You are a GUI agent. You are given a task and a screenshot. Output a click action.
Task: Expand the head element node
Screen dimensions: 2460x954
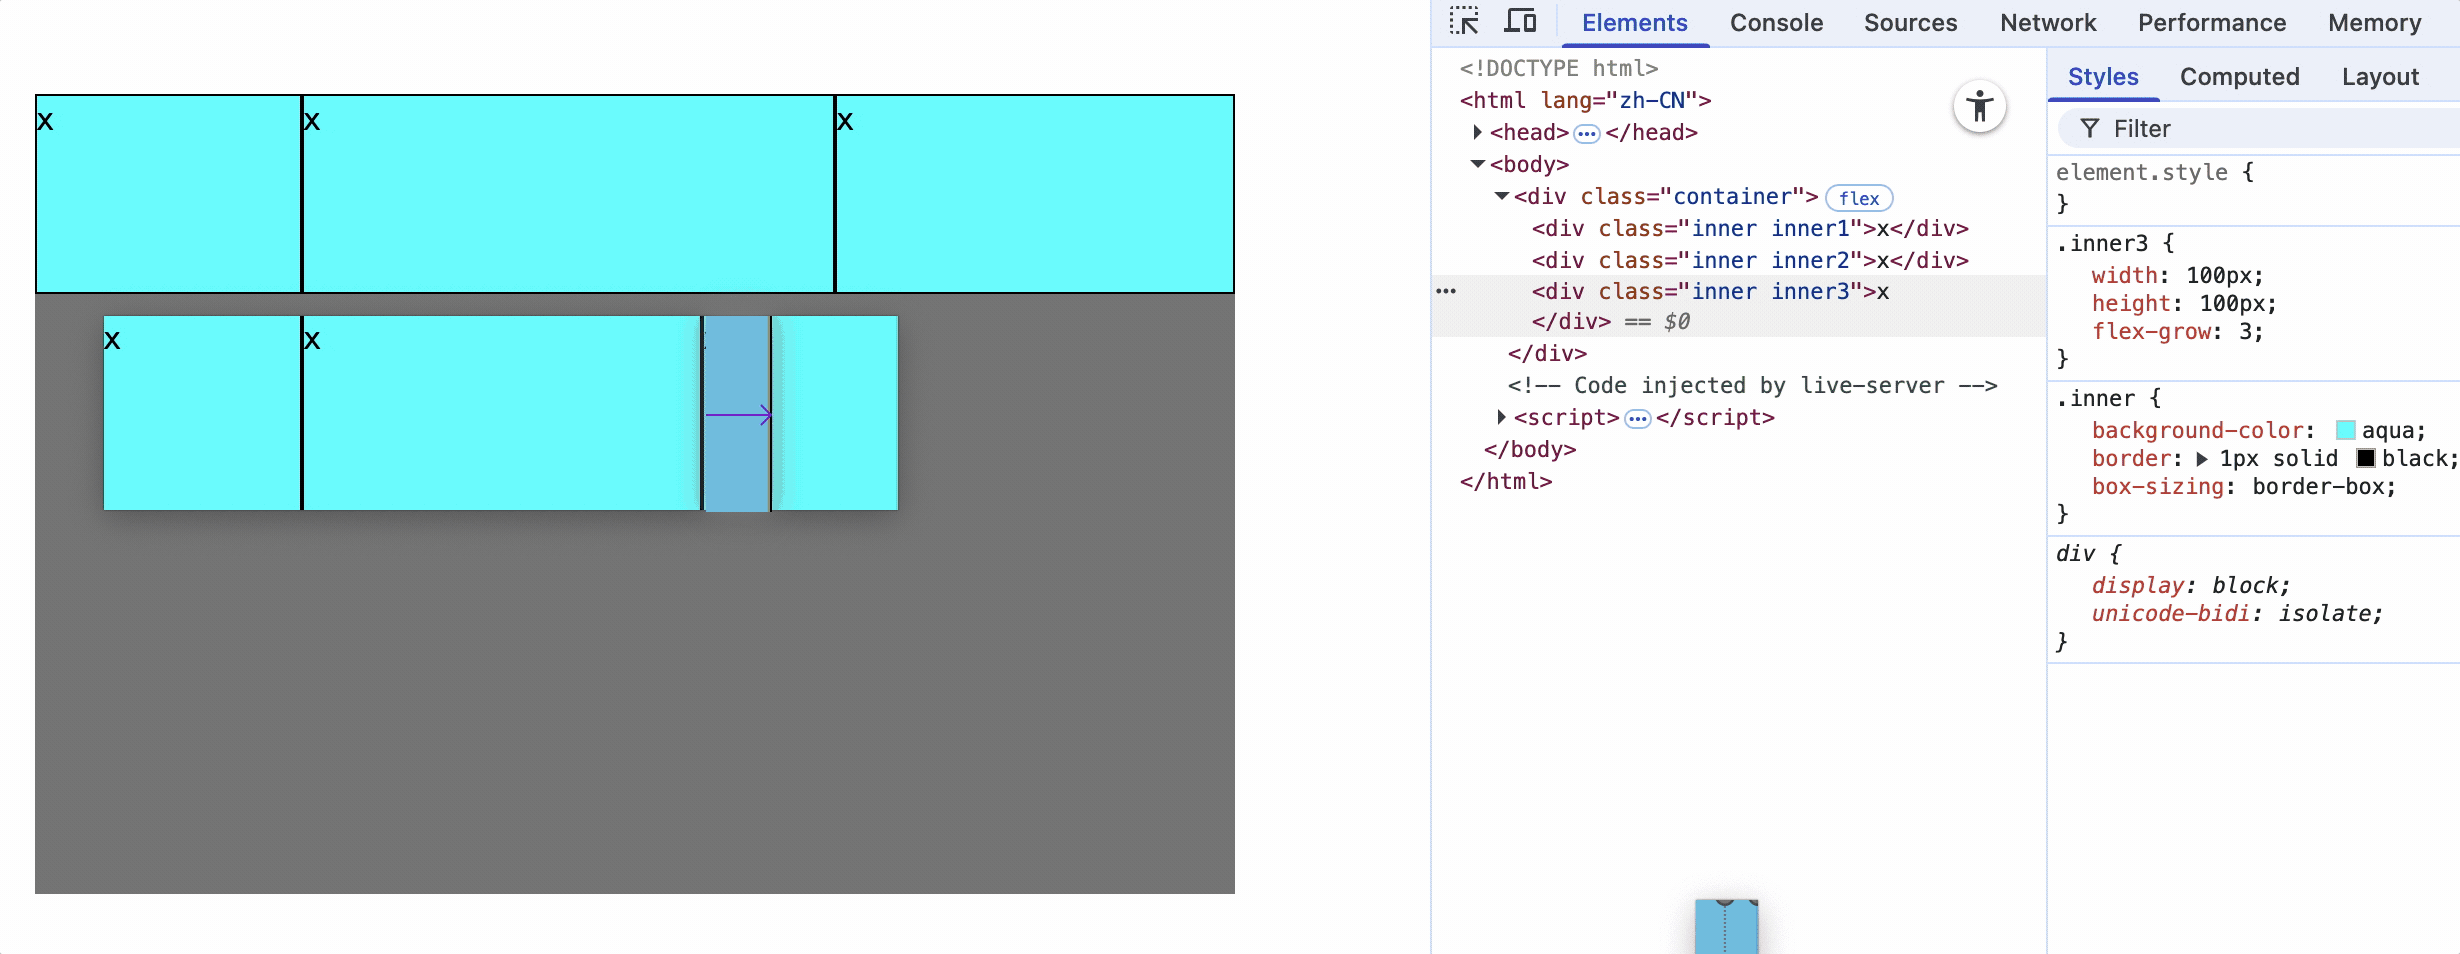[1477, 132]
